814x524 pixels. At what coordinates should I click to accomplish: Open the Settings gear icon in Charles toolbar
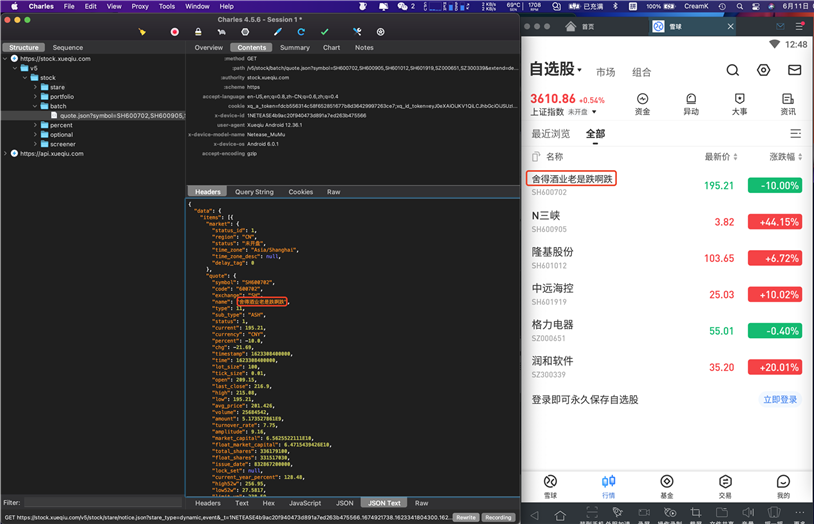coord(381,32)
